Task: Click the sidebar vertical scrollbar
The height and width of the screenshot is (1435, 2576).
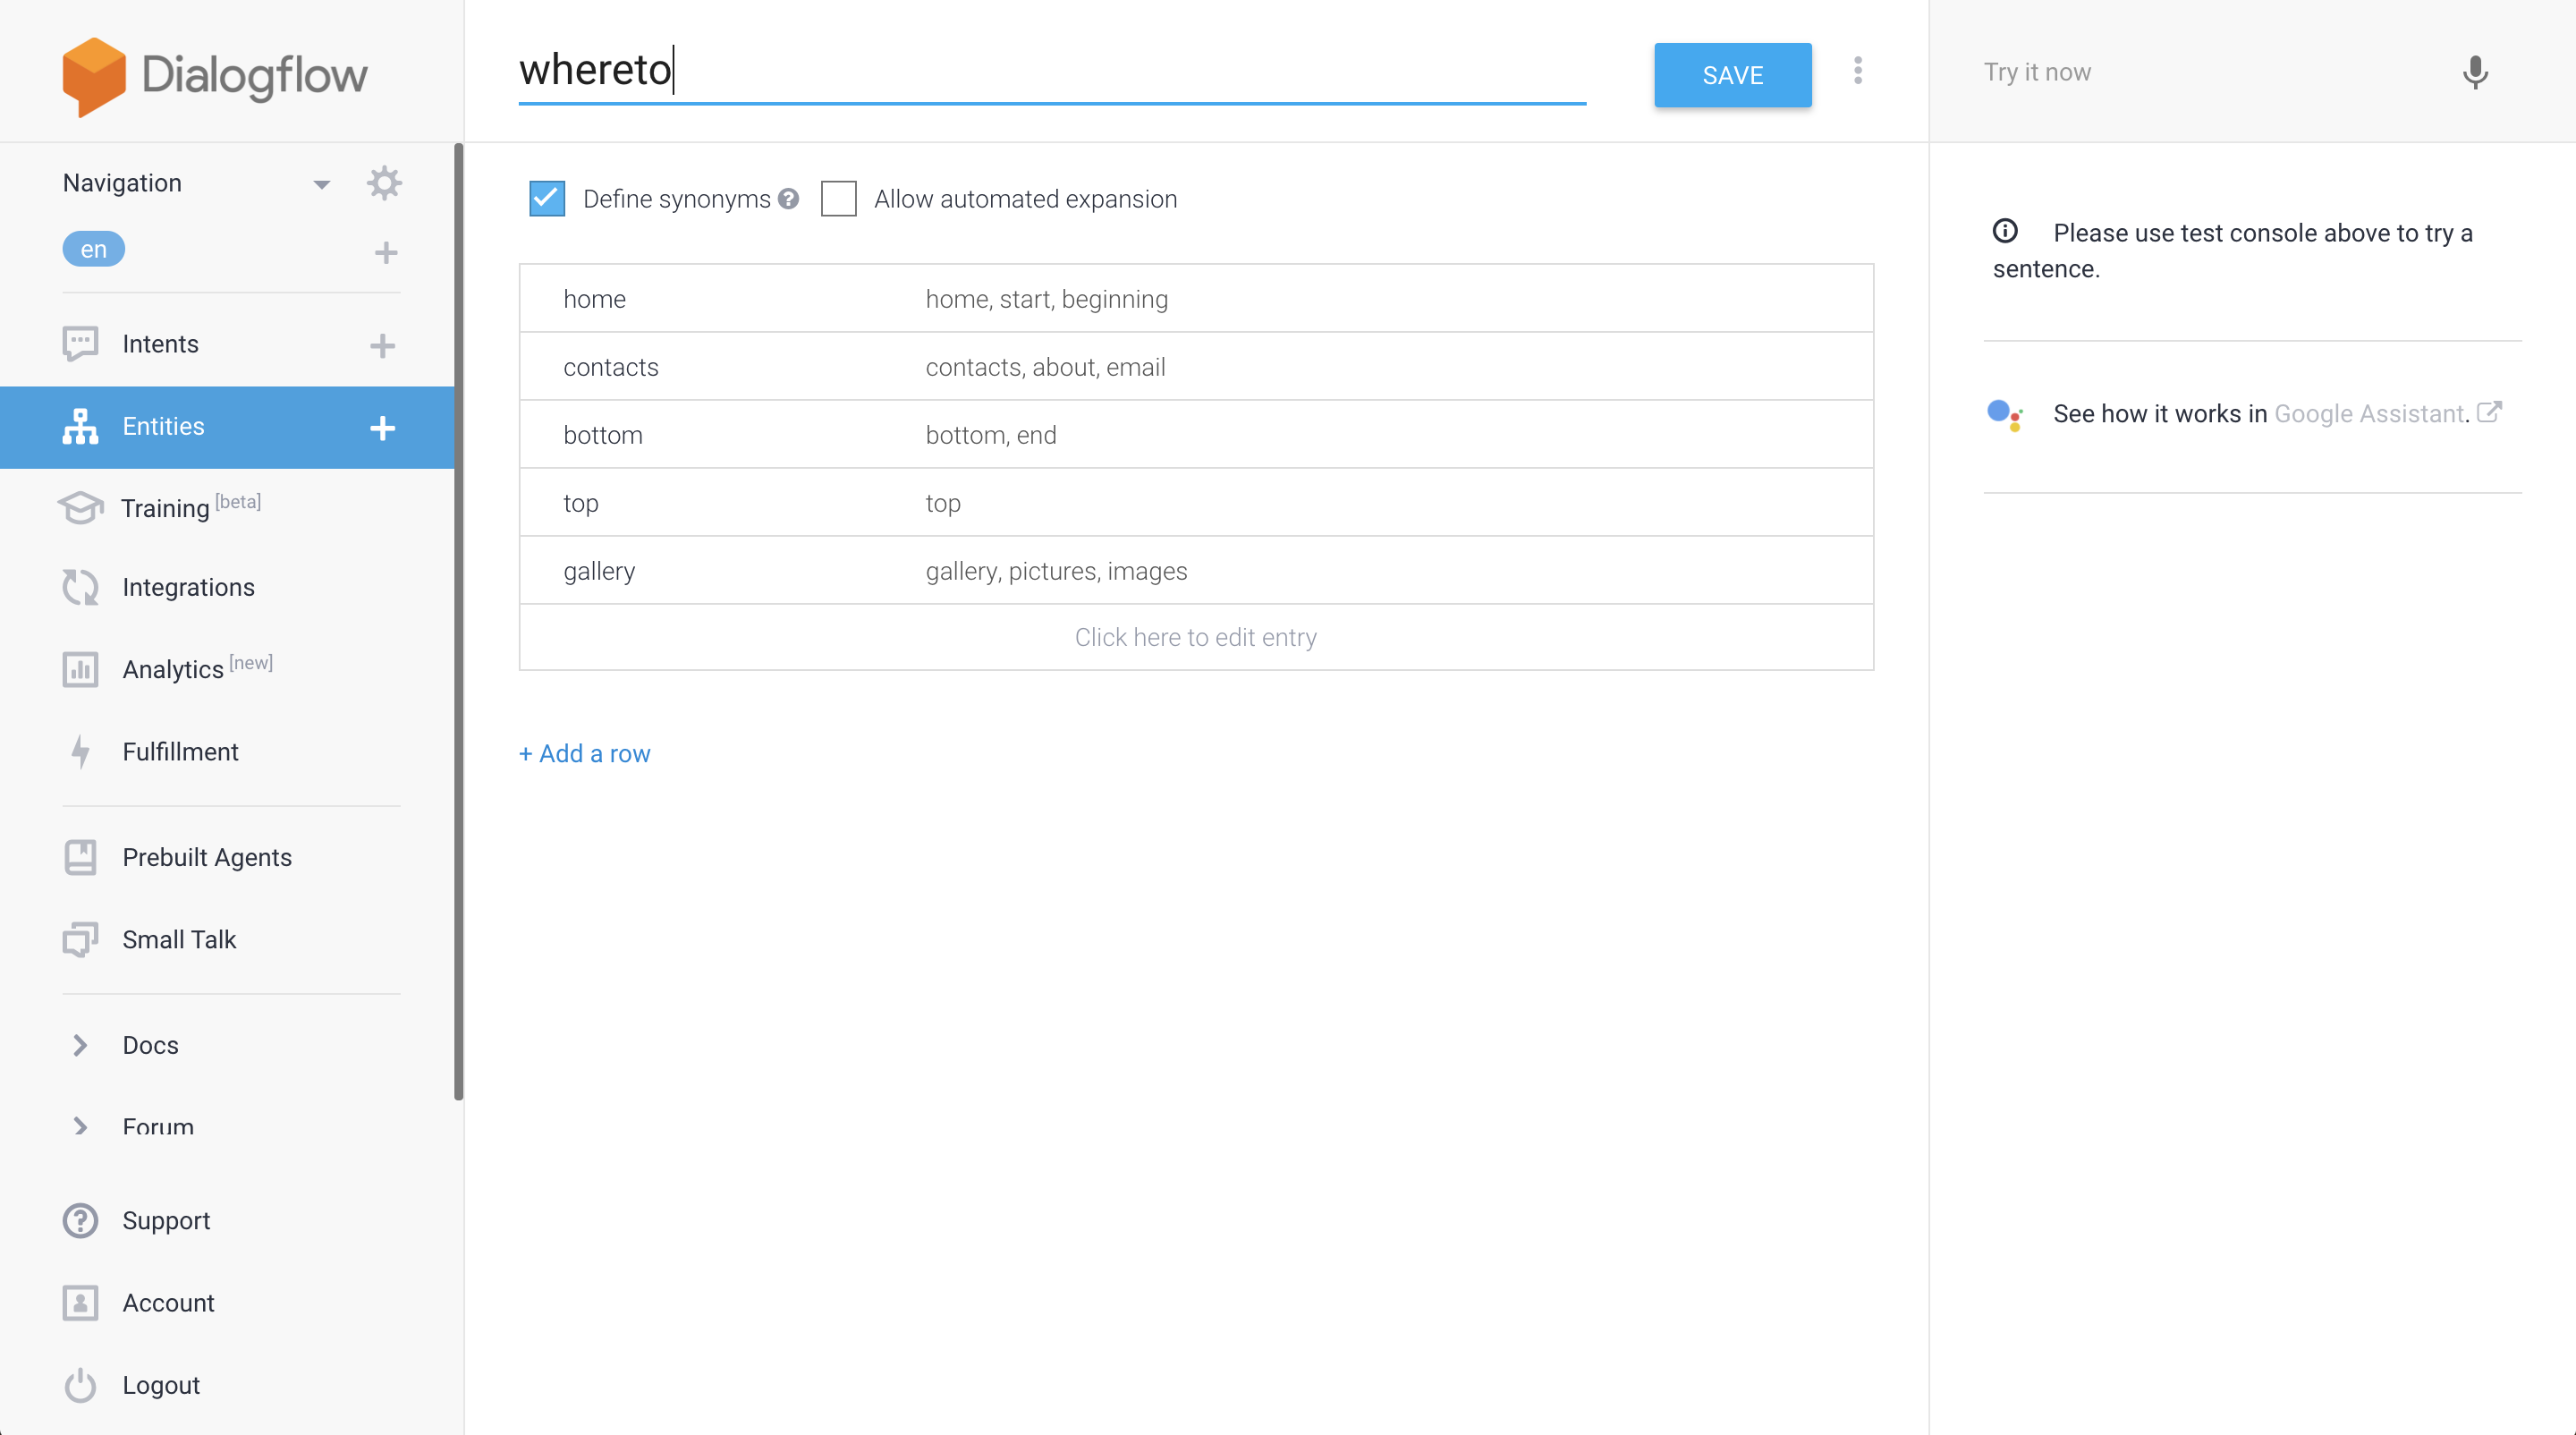Action: pyautogui.click(x=458, y=620)
